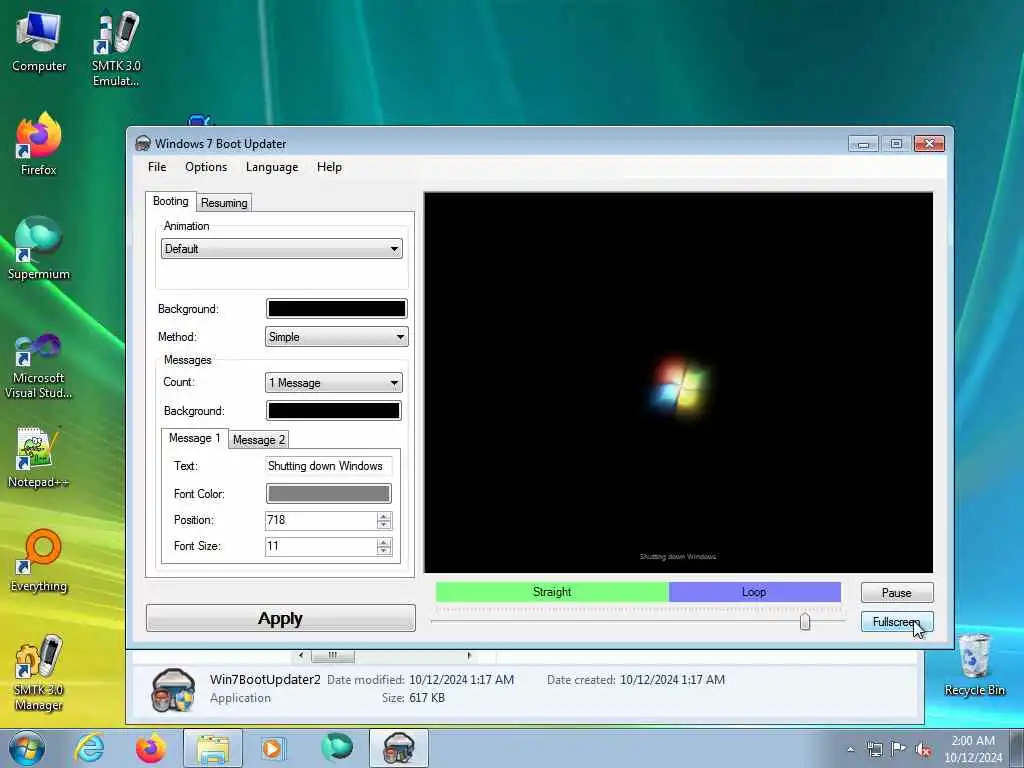This screenshot has width=1024, height=768.
Task: Open Internet Explorer from the taskbar
Action: tap(89, 748)
